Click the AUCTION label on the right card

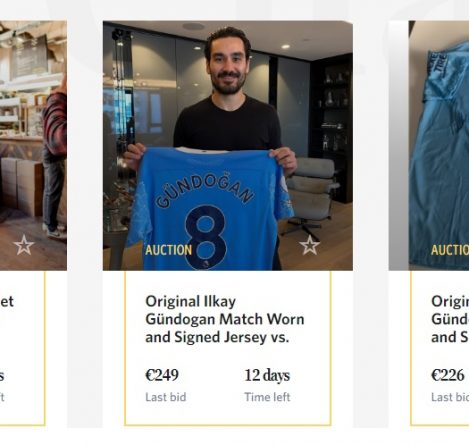pyautogui.click(x=450, y=250)
